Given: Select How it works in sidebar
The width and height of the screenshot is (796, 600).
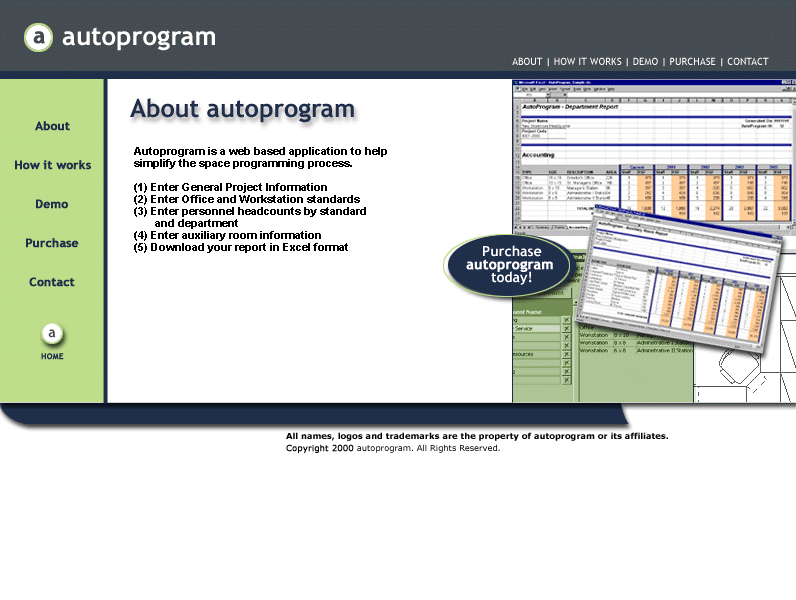Looking at the screenshot, I should [53, 165].
